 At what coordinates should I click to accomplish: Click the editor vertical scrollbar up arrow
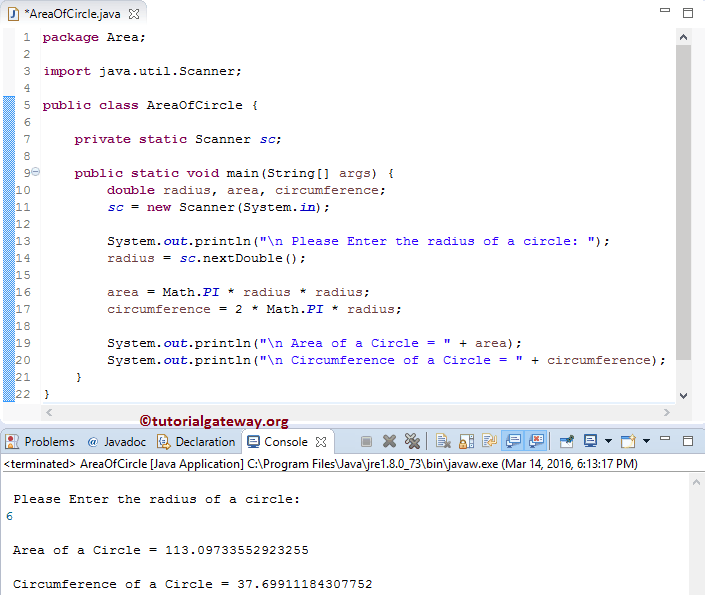coord(683,37)
